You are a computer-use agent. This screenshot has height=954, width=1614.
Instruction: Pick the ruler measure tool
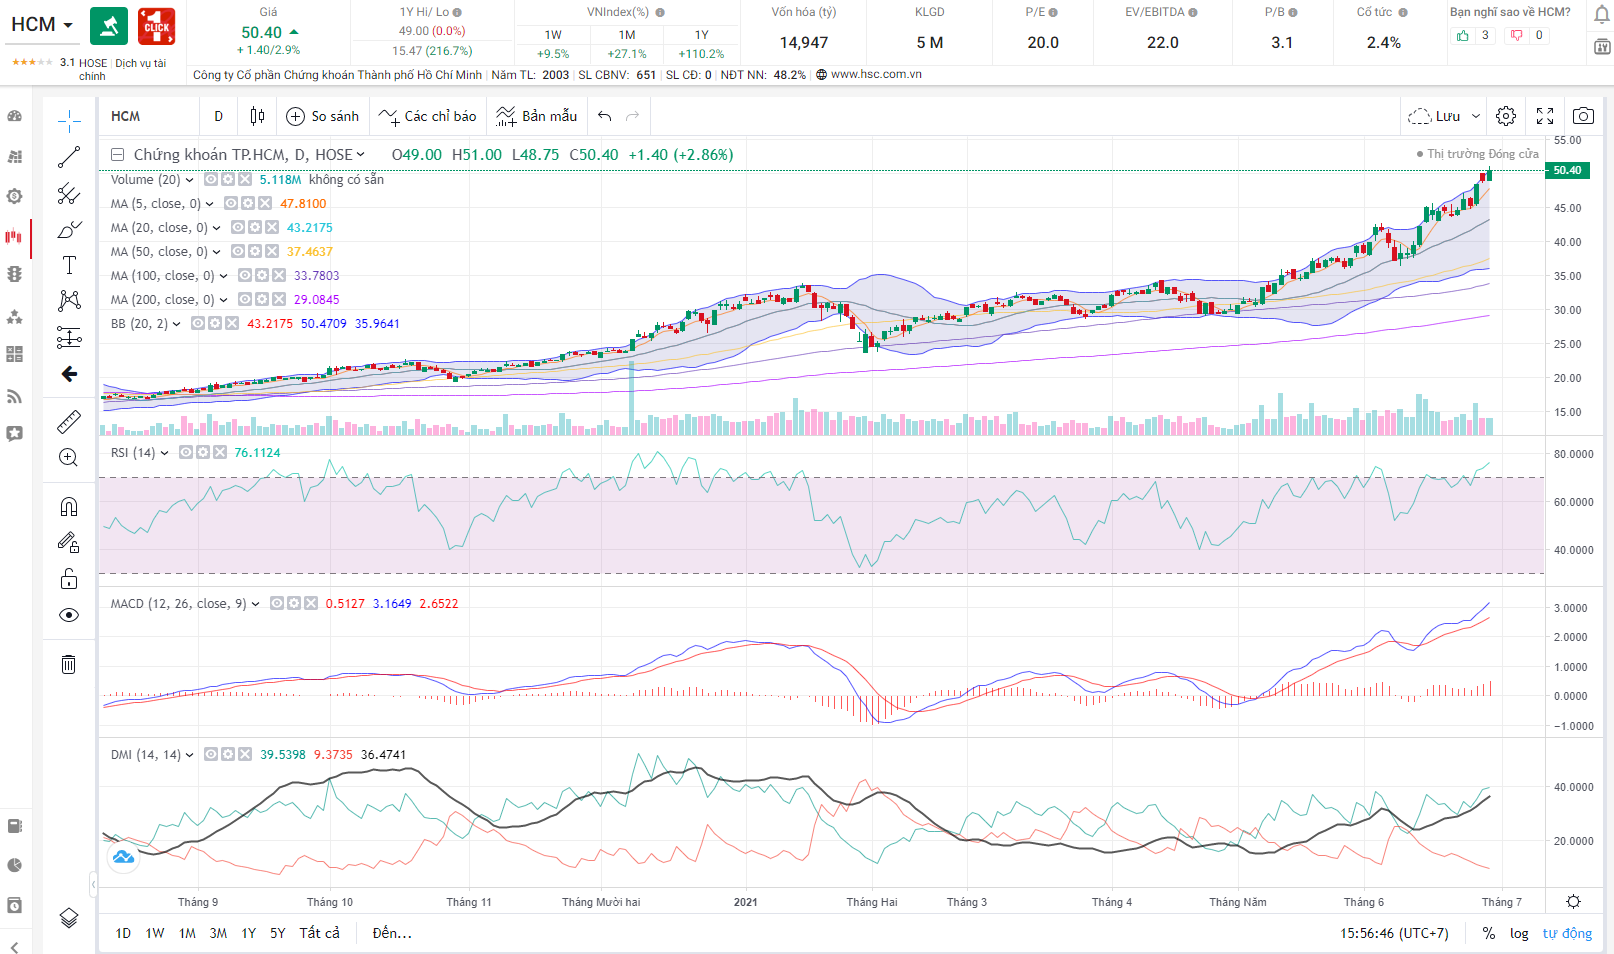[69, 422]
